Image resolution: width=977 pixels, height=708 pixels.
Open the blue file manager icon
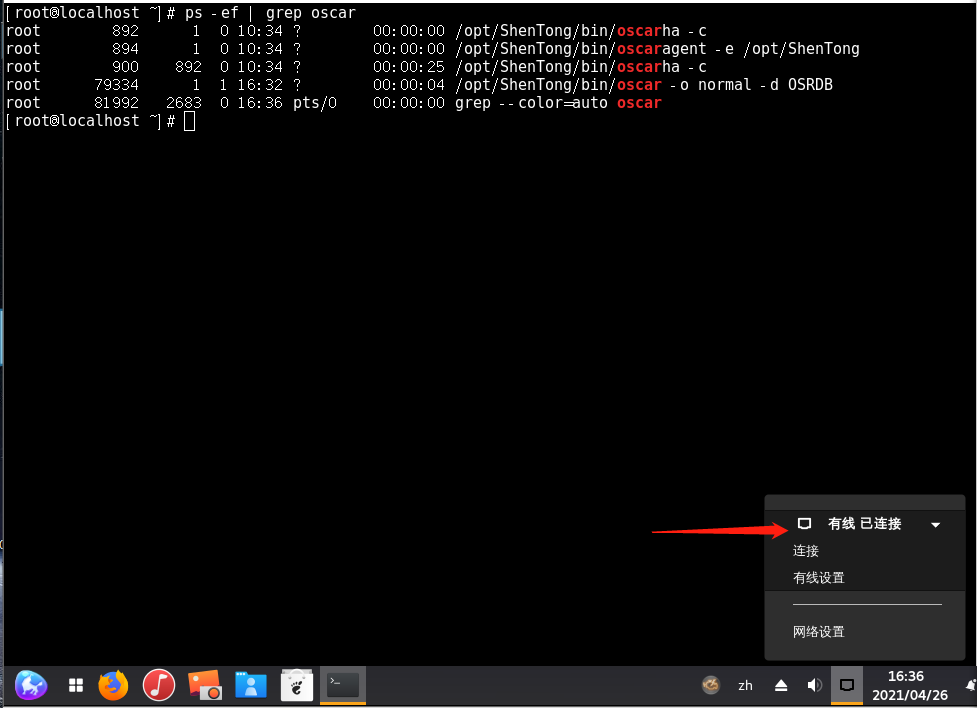pos(250,685)
